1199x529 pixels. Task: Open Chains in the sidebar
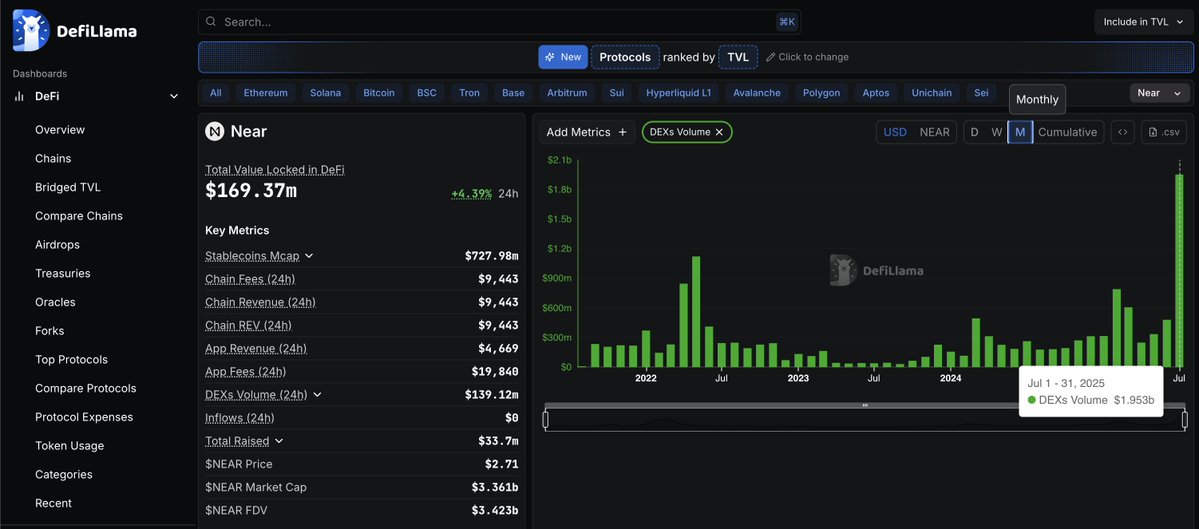(53, 158)
